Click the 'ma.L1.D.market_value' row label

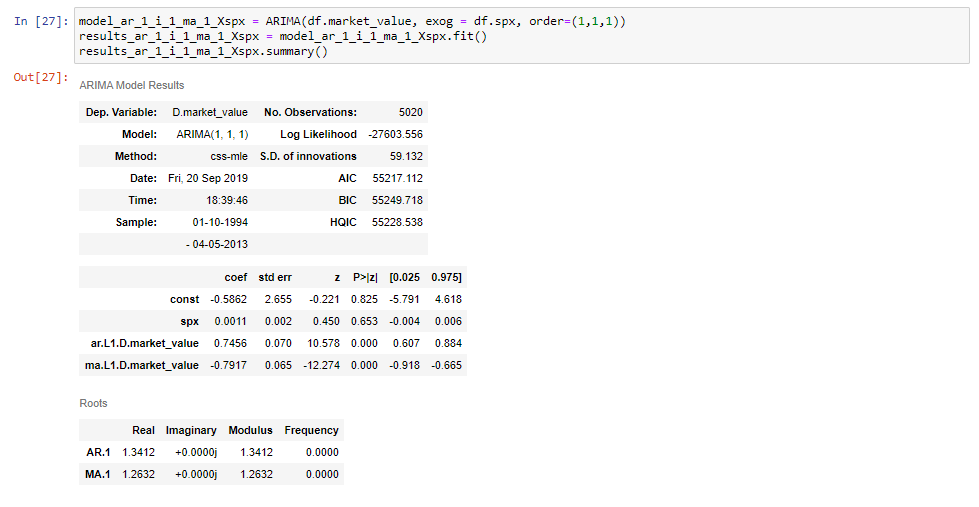142,365
